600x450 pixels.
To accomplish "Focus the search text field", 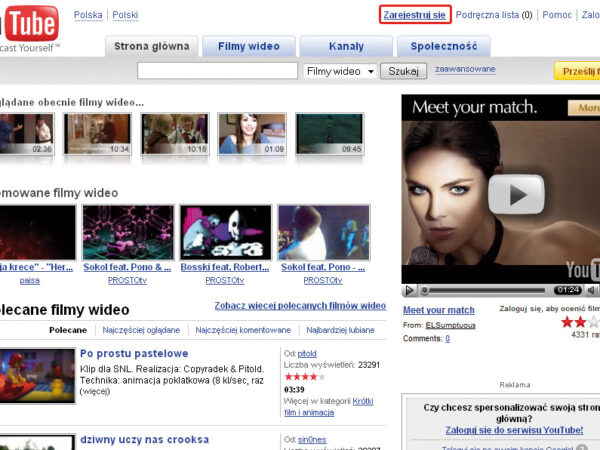I will tap(216, 71).
